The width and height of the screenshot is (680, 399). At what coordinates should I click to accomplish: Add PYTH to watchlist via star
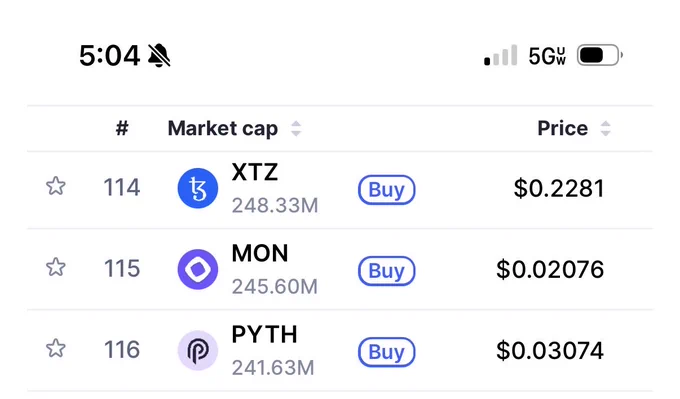pyautogui.click(x=56, y=348)
